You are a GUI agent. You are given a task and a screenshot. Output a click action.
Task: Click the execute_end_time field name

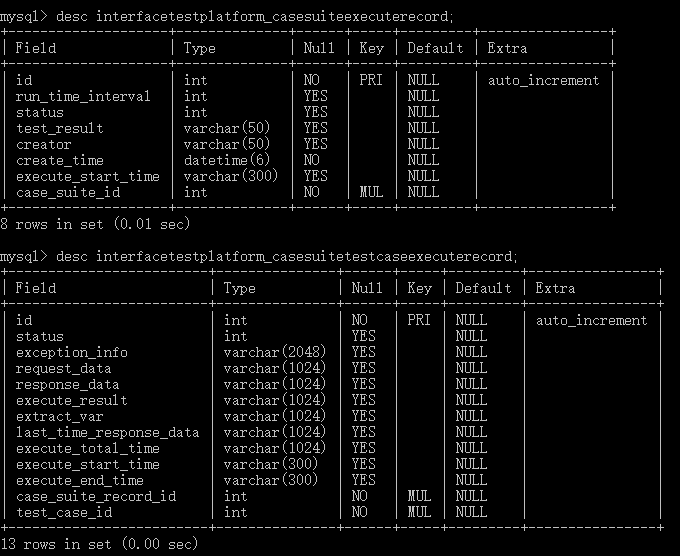[x=80, y=481]
